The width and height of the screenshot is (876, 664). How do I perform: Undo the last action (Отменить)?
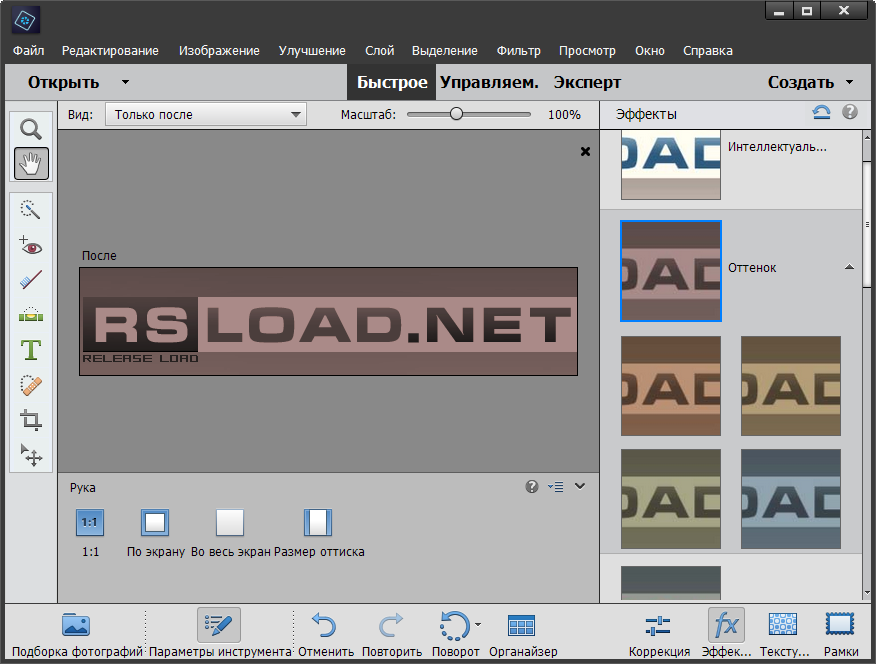pos(326,634)
